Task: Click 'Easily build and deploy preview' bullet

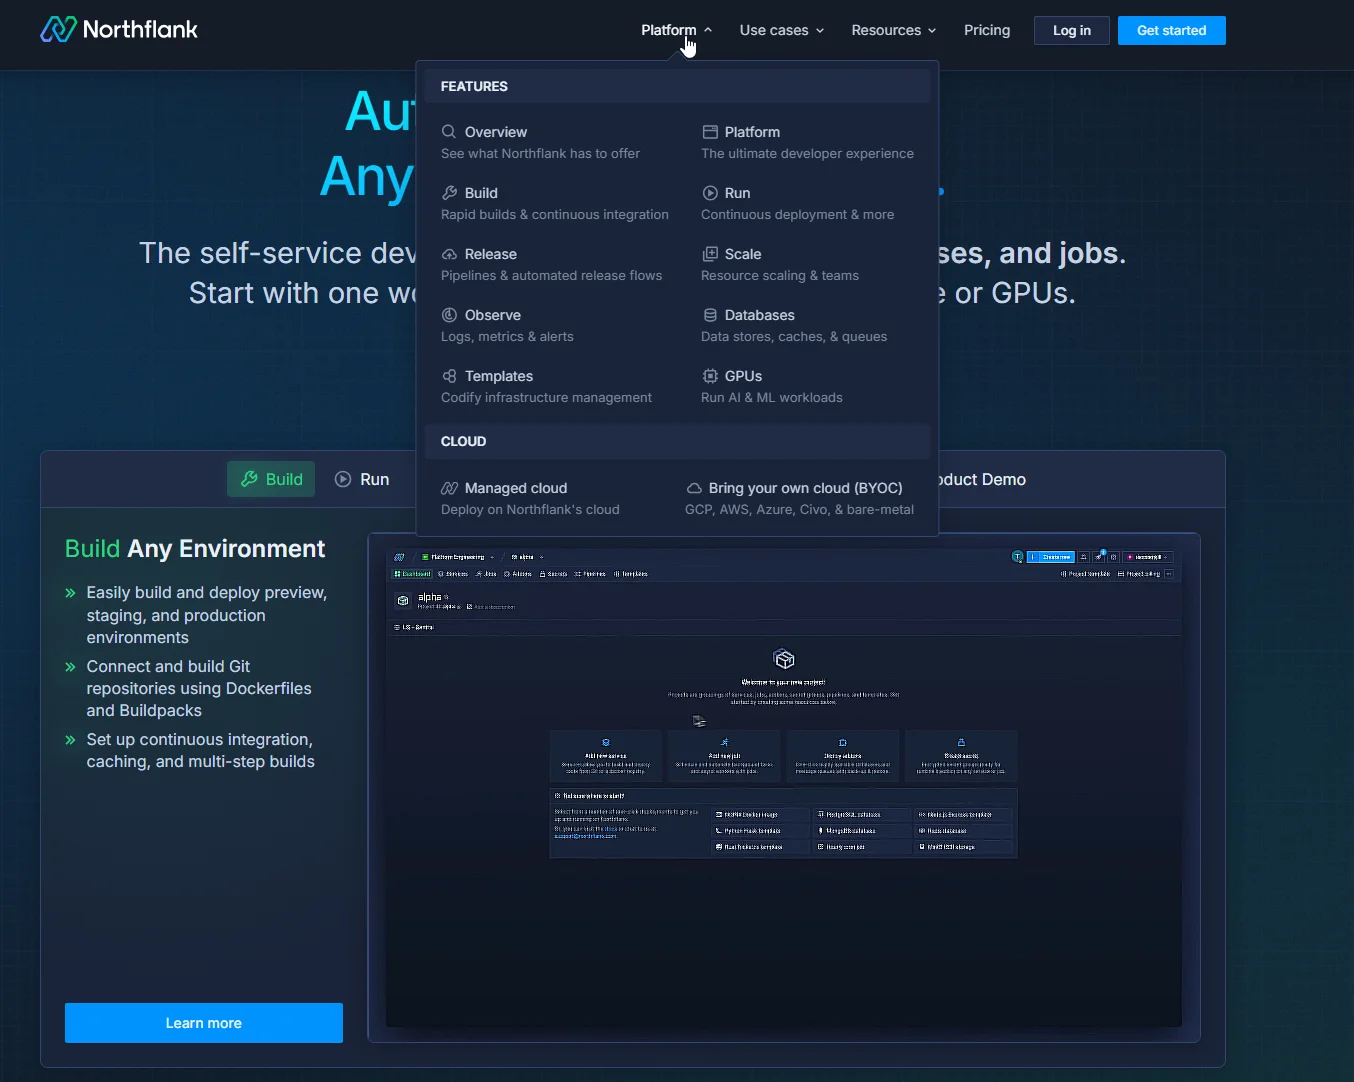Action: click(206, 615)
